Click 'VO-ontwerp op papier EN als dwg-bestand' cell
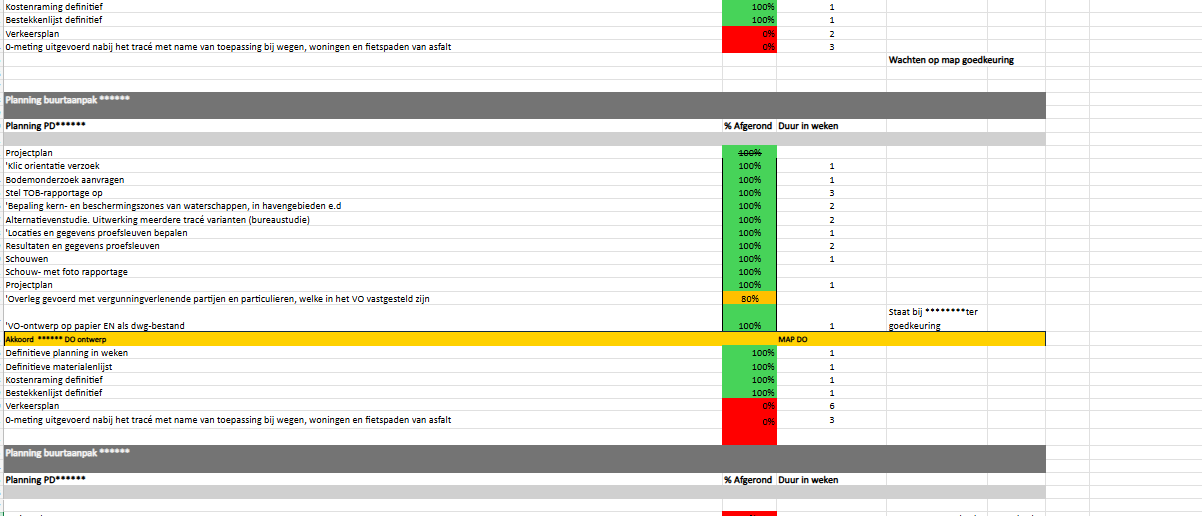 (x=95, y=326)
